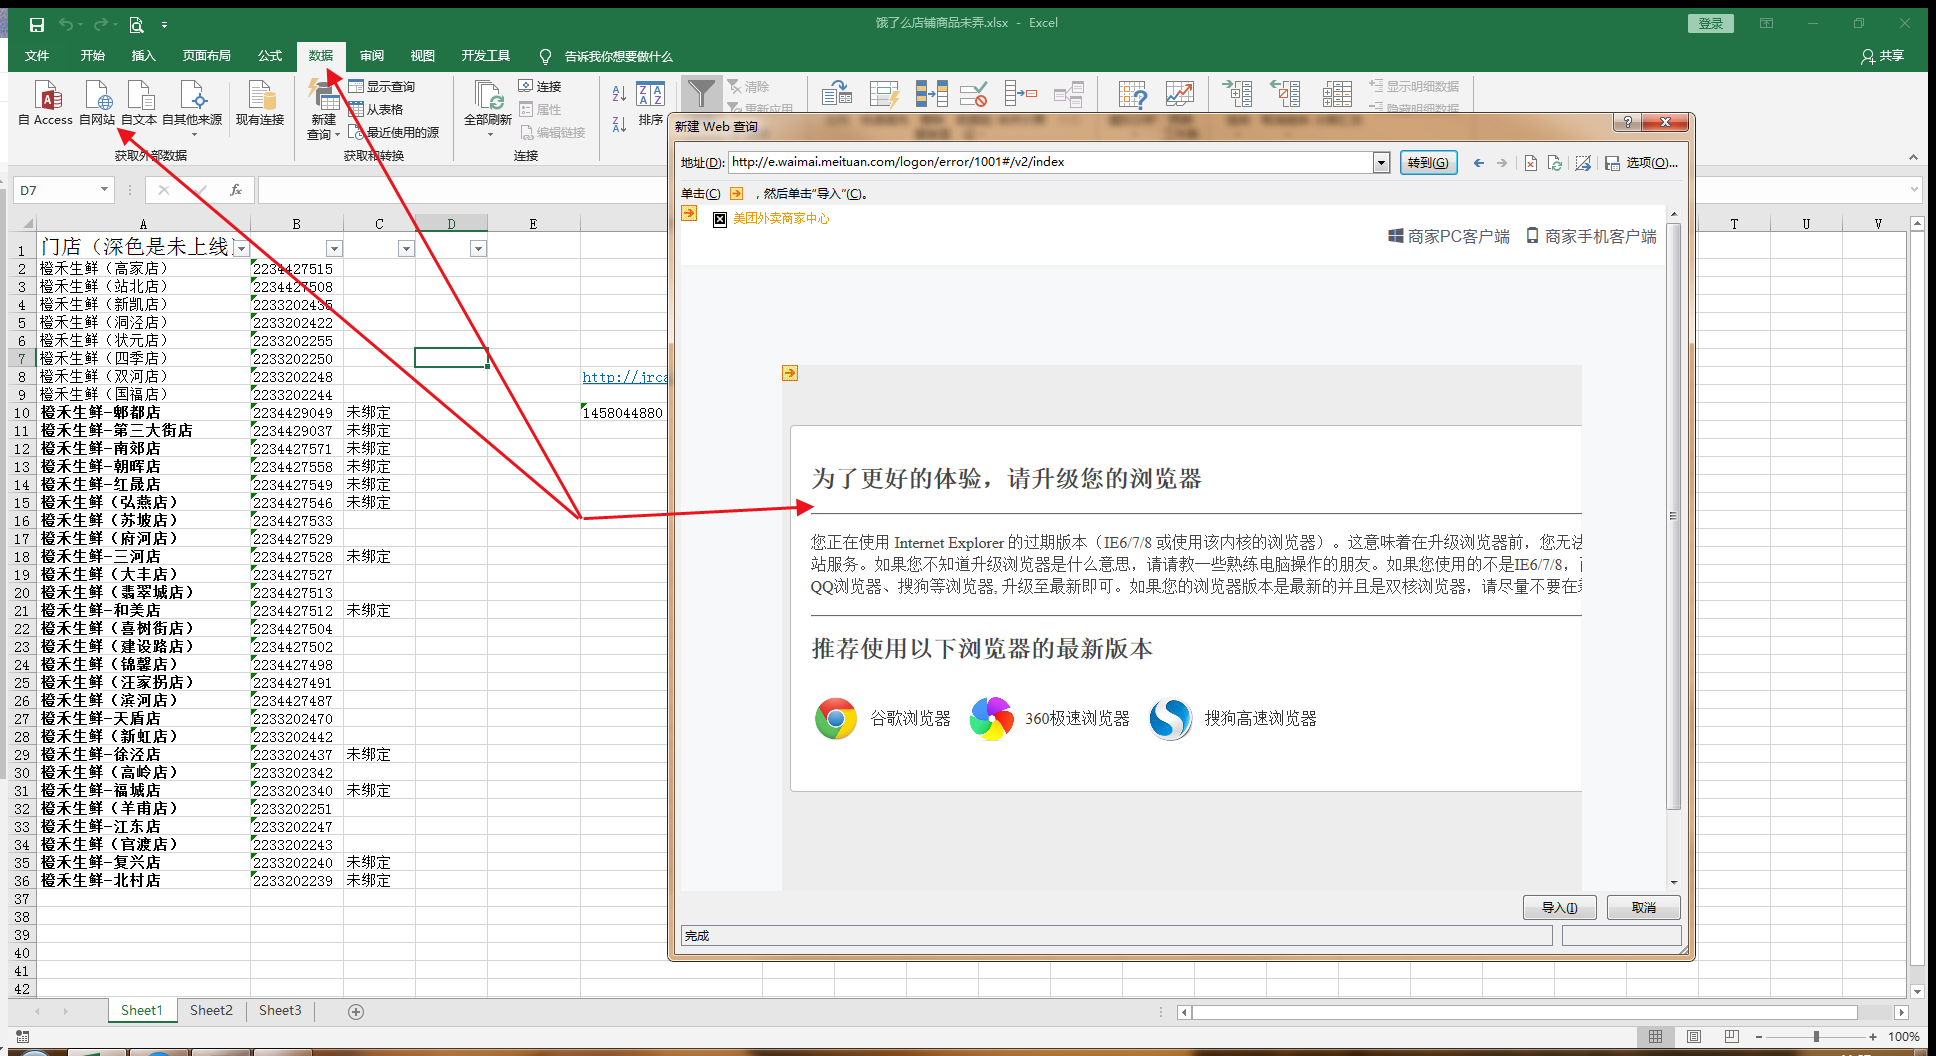Click the Flash Fill icon
Viewport: 1936px width, 1056px height.
884,94
